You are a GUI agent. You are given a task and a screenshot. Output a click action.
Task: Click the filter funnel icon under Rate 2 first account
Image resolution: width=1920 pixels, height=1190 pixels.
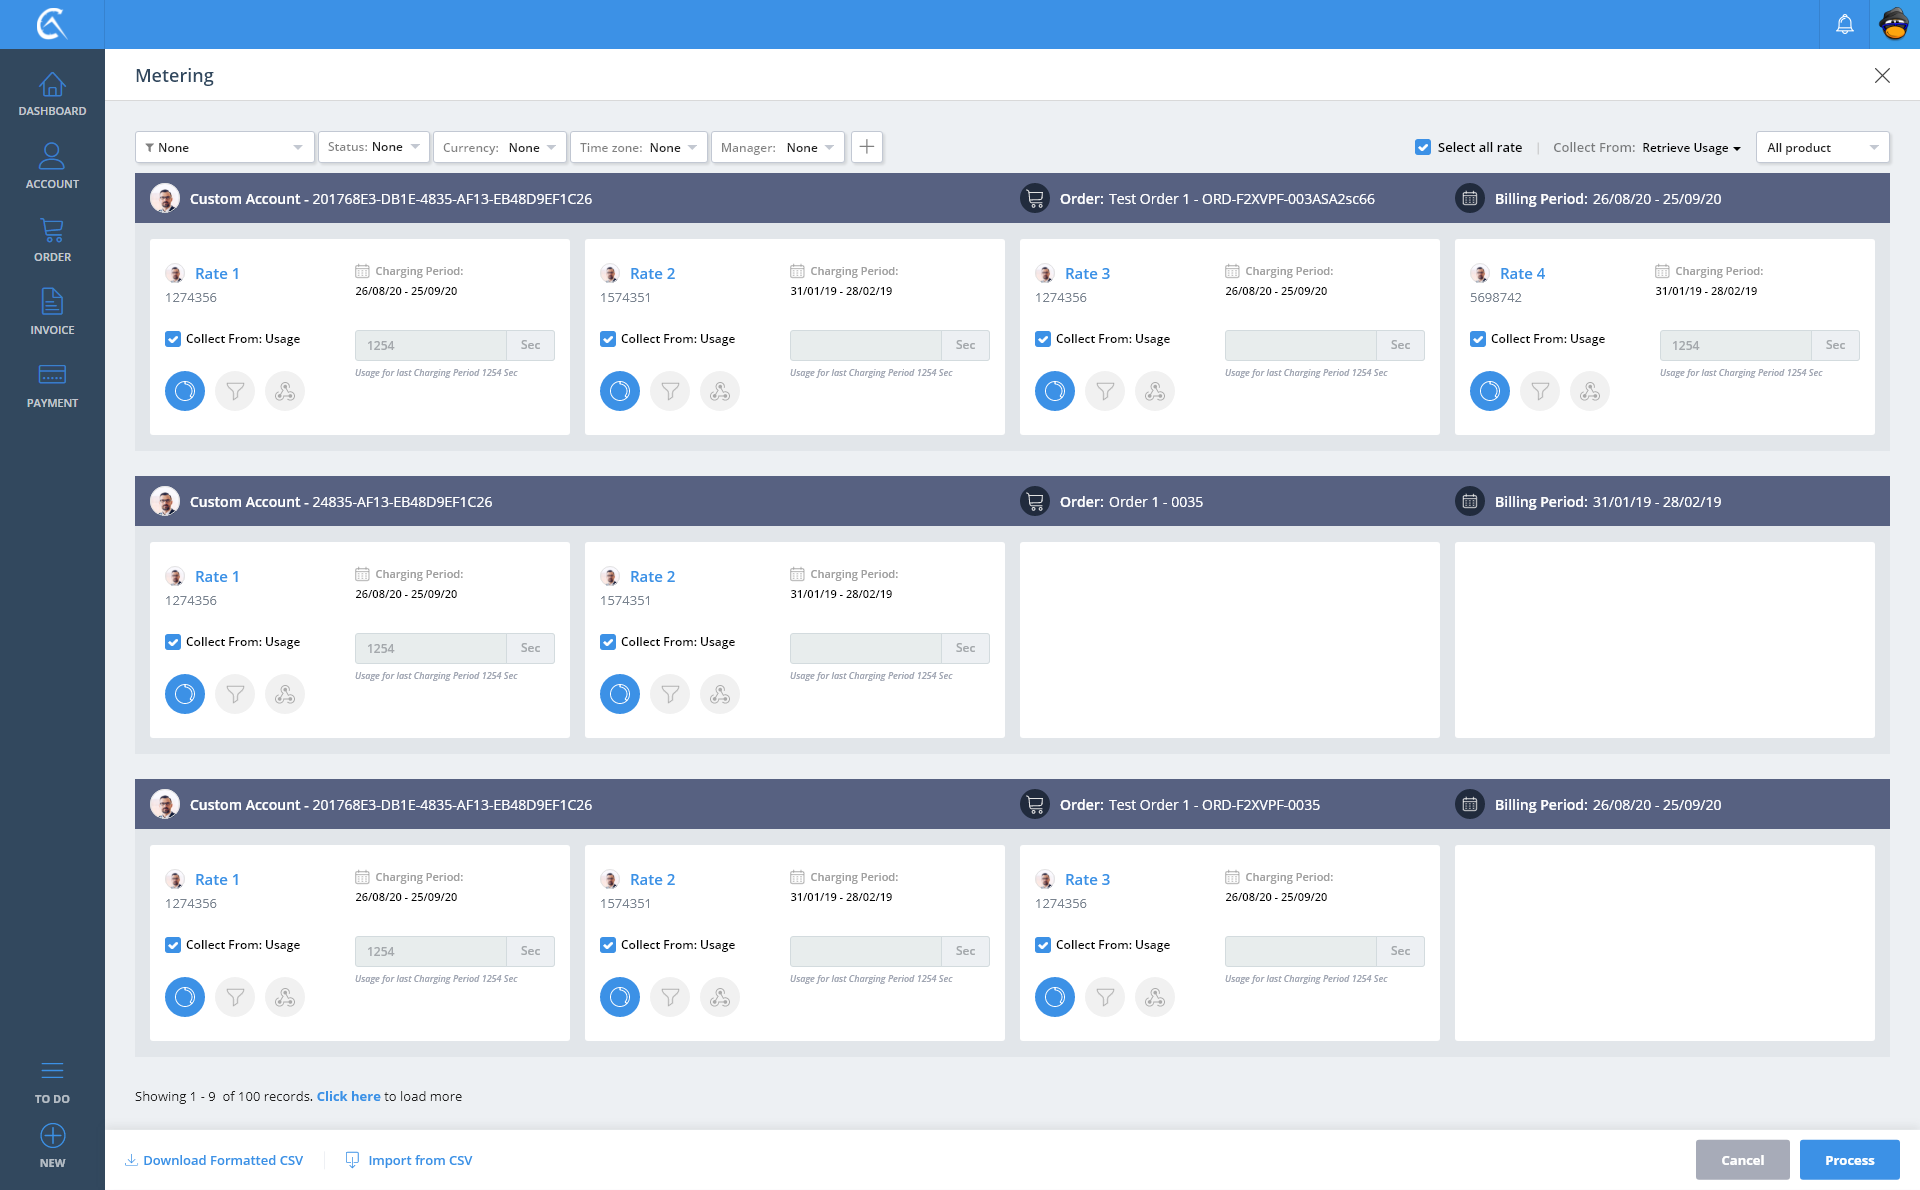[670, 391]
